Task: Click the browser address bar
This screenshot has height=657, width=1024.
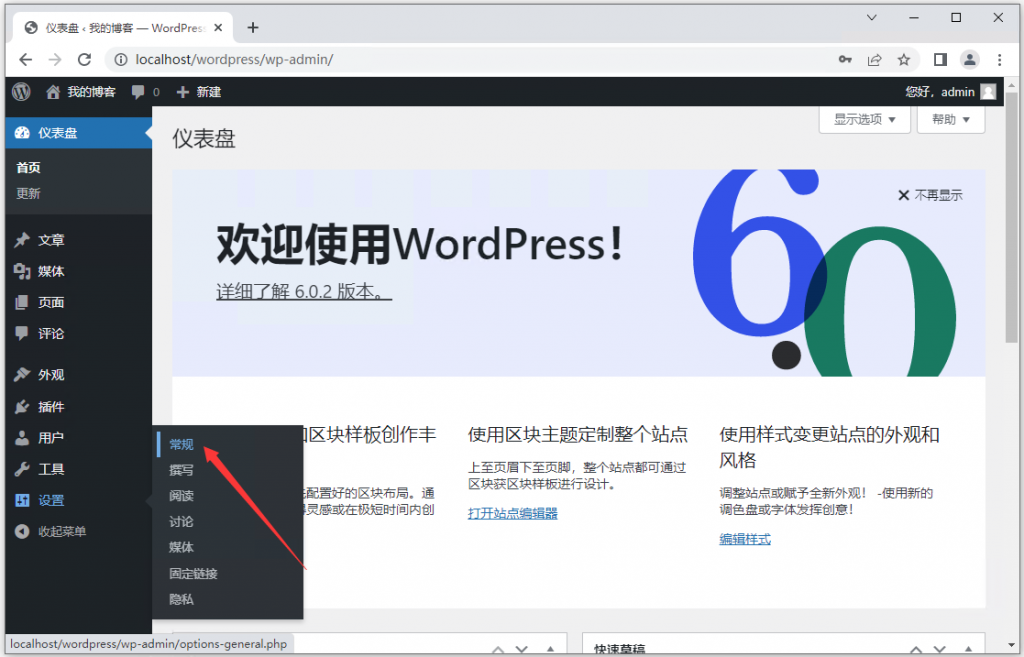Action: [400, 59]
